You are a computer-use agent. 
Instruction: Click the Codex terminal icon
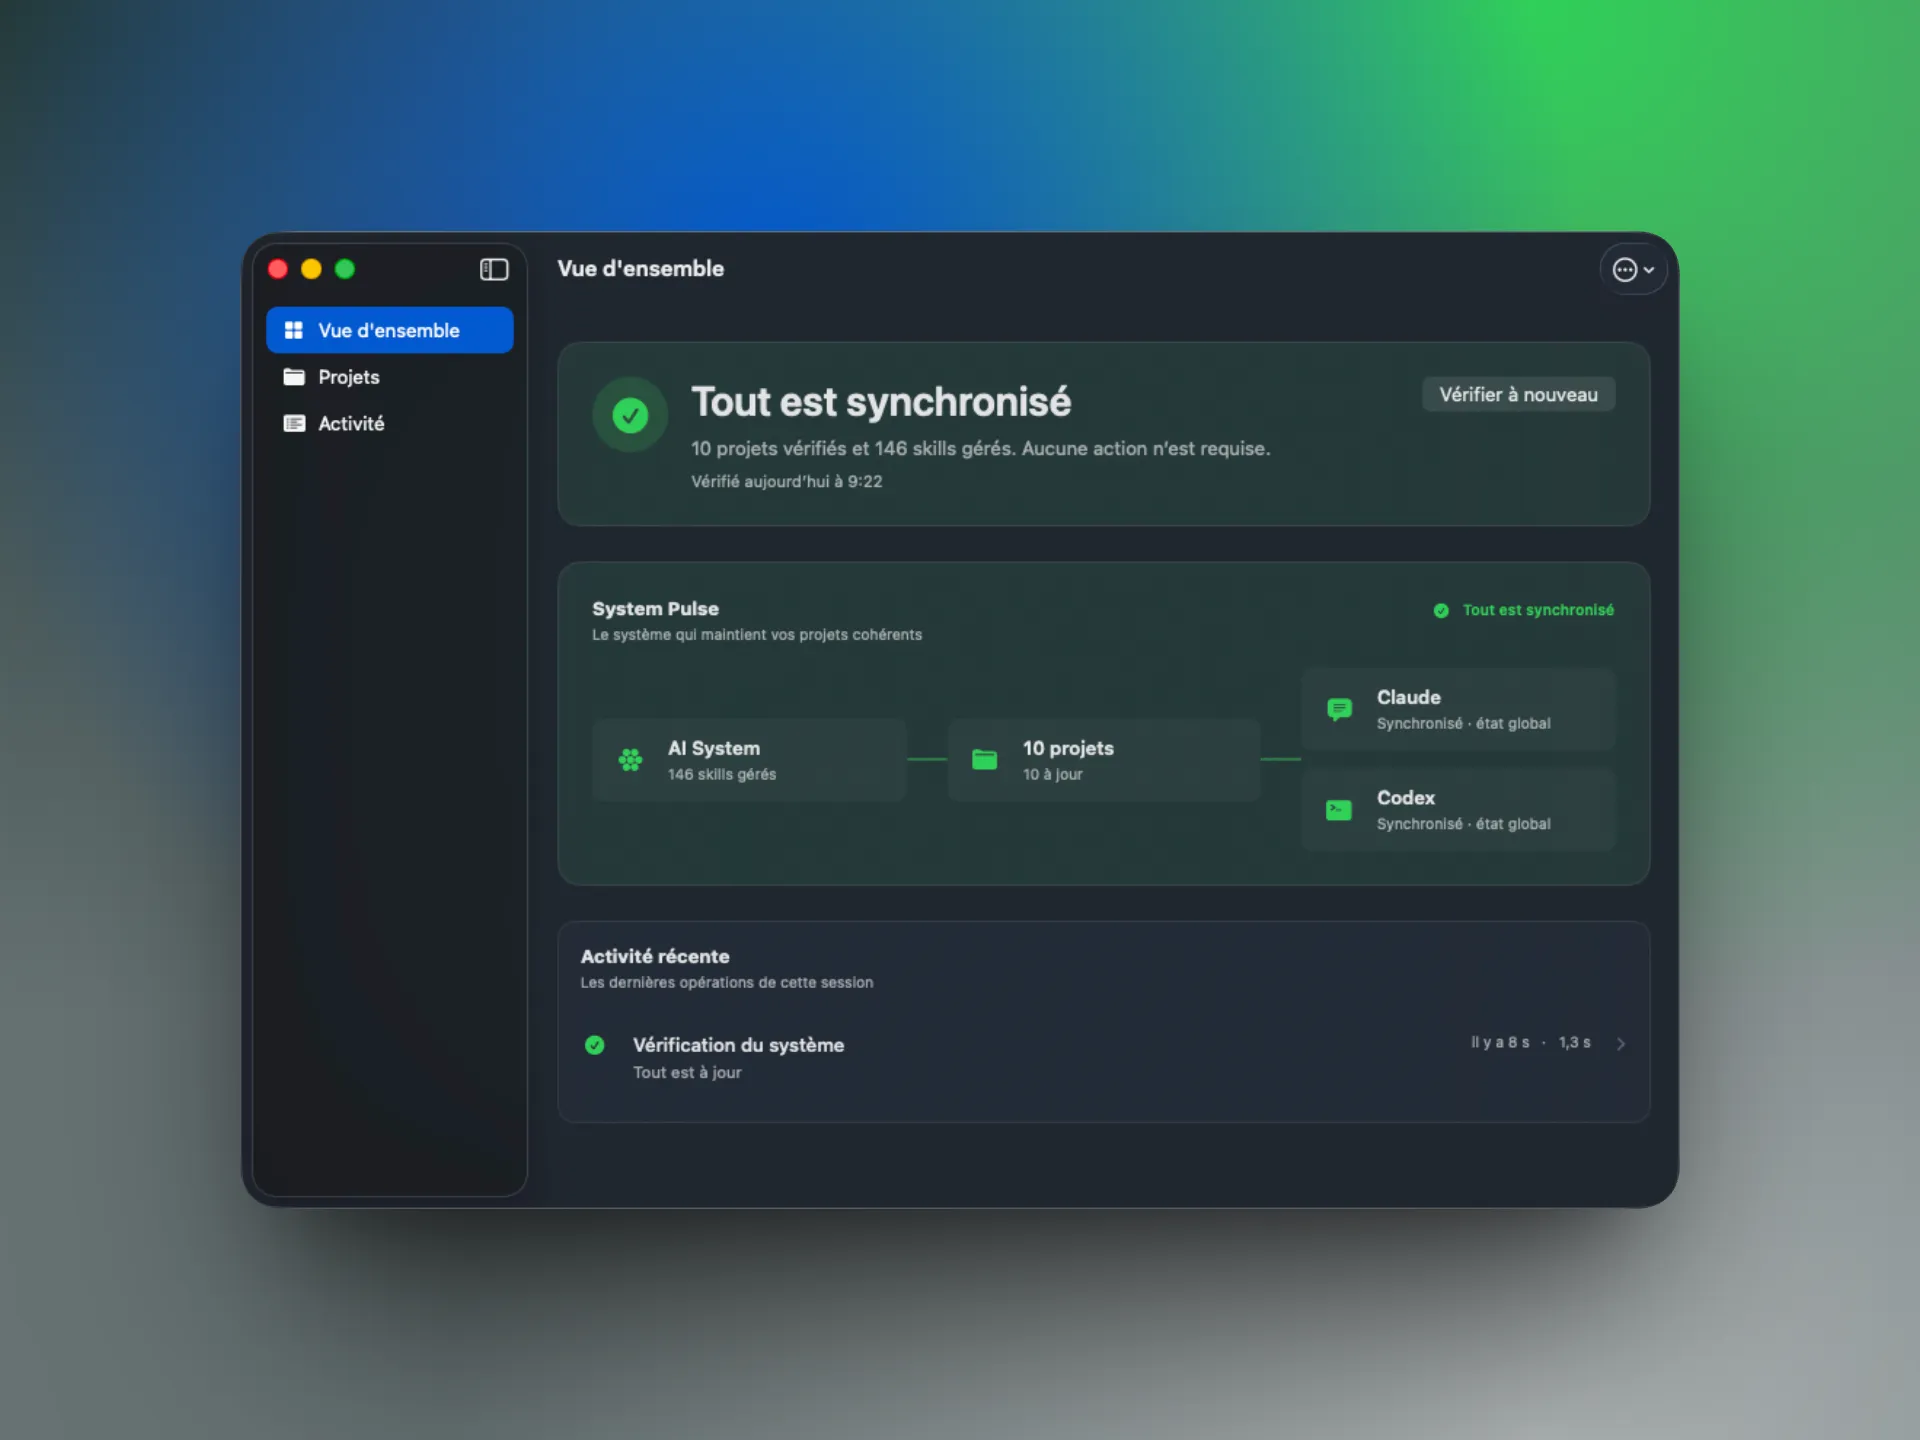click(x=1339, y=810)
